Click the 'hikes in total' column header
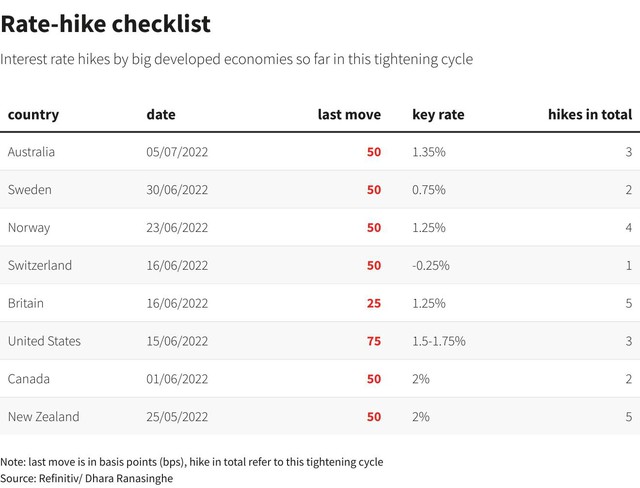 [x=589, y=114]
